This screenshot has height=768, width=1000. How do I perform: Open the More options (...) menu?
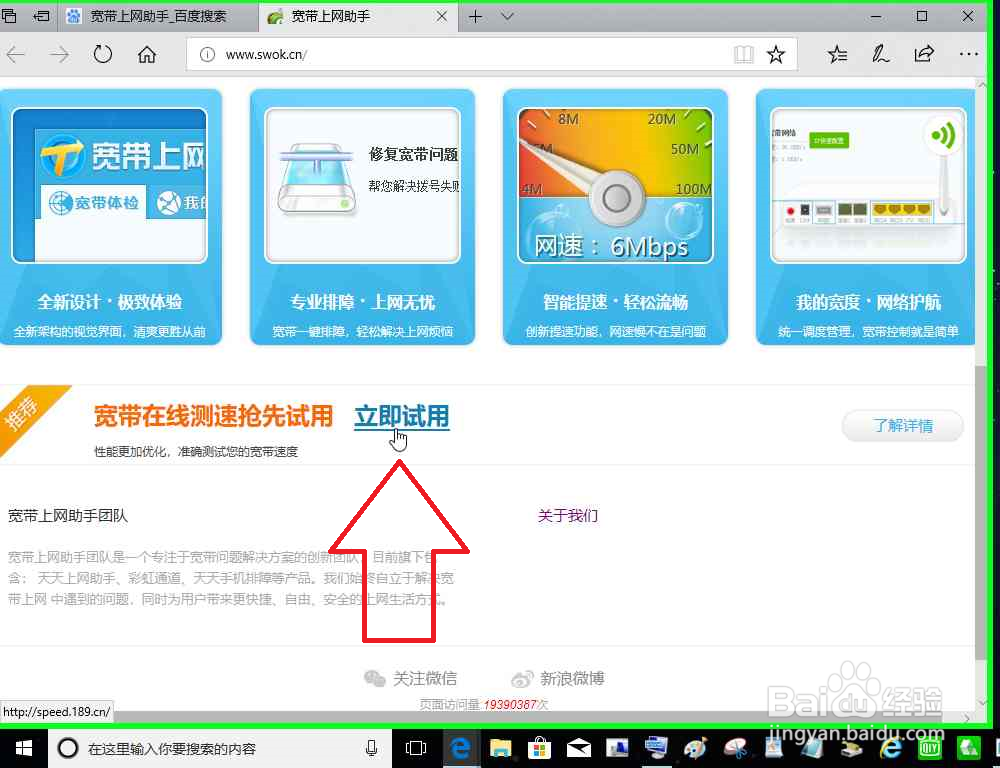click(x=967, y=54)
